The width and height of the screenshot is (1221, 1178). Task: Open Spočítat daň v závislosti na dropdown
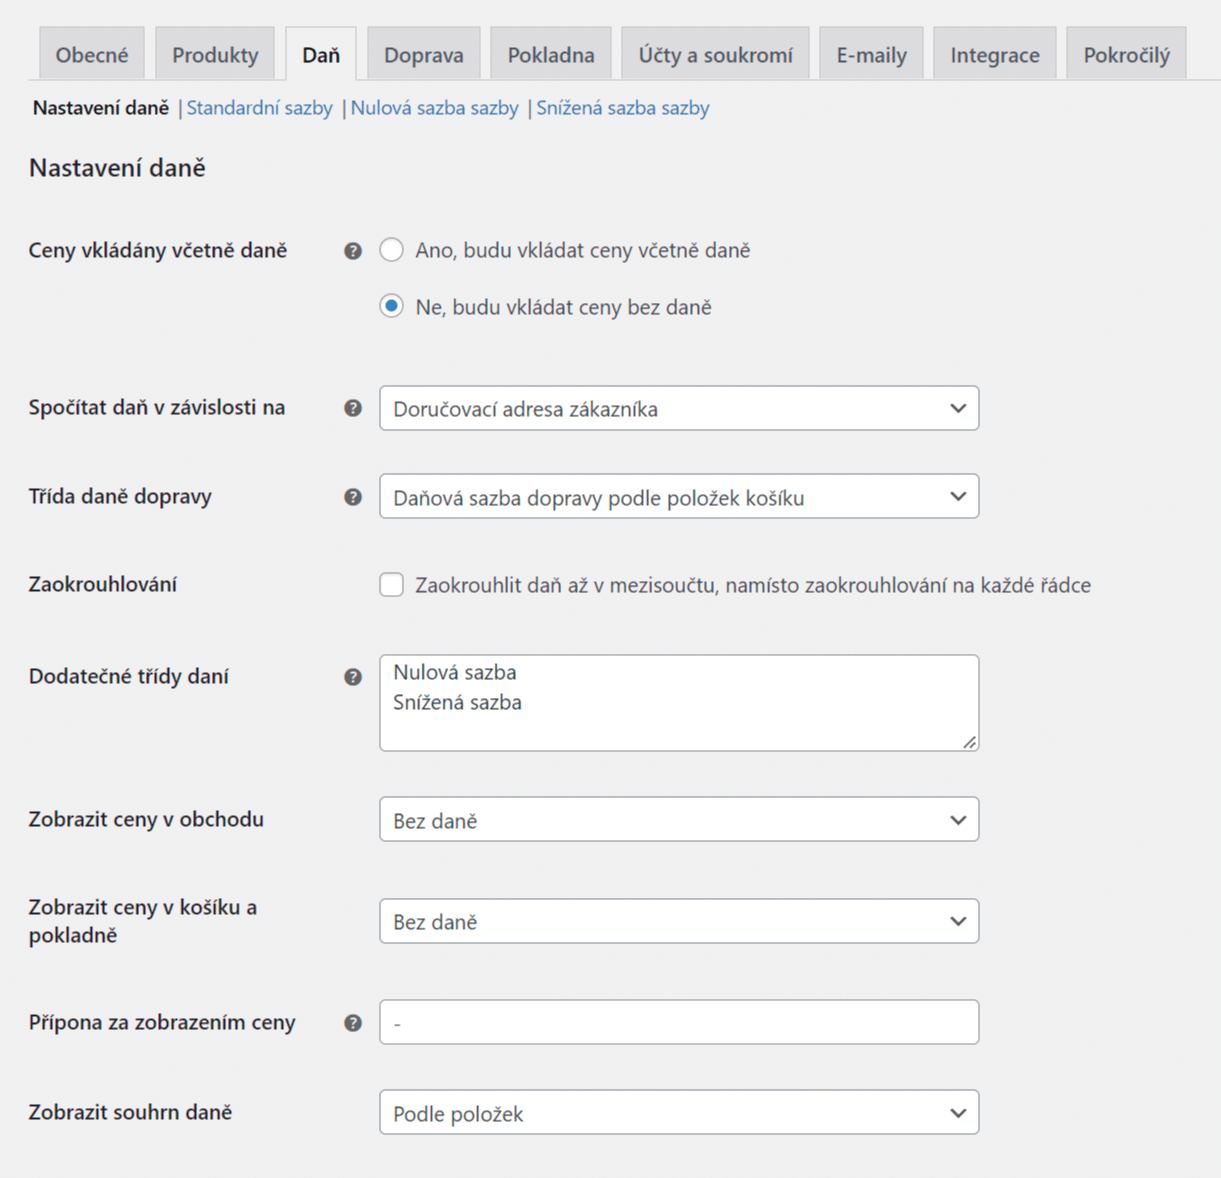pos(679,408)
